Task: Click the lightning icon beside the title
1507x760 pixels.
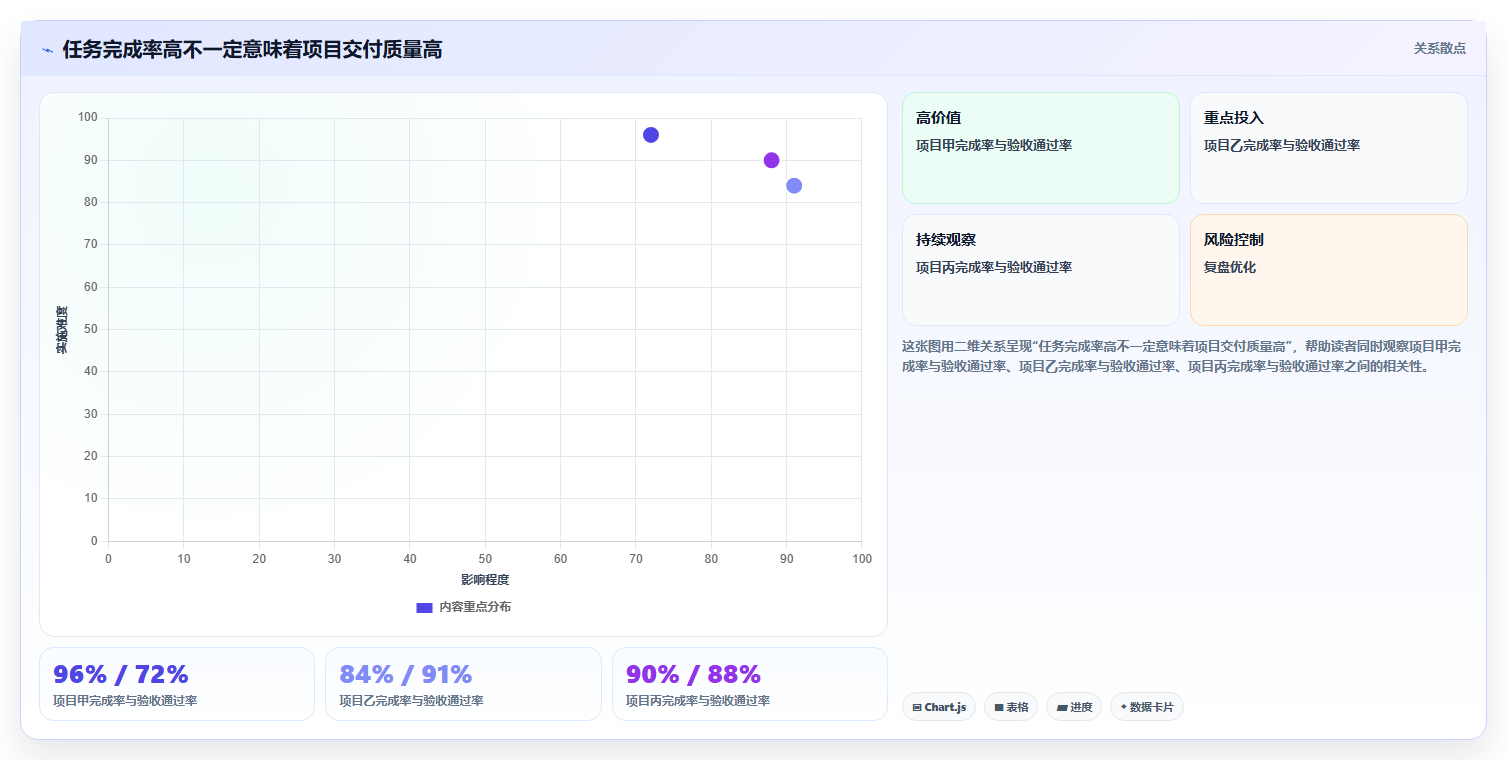Action: [47, 50]
